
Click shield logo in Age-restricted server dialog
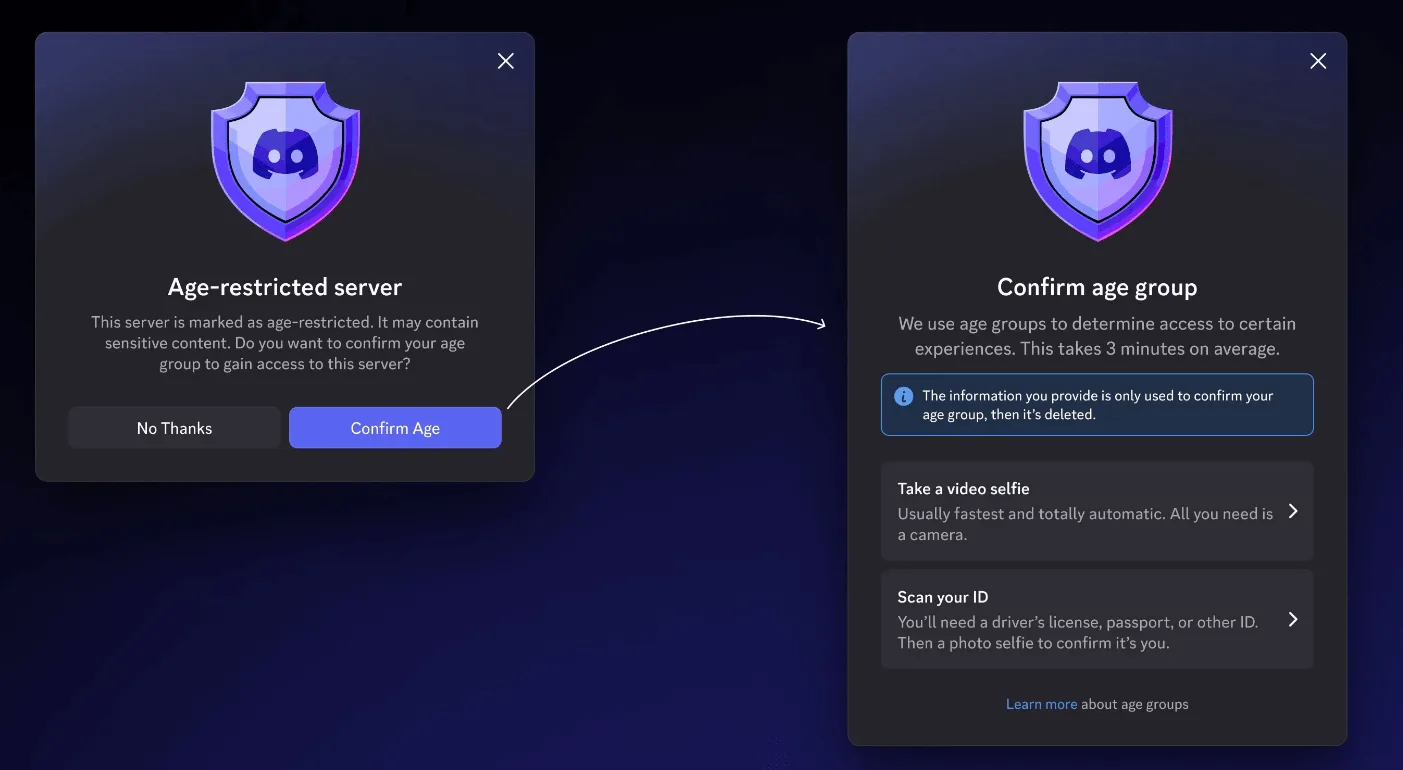pyautogui.click(x=285, y=160)
